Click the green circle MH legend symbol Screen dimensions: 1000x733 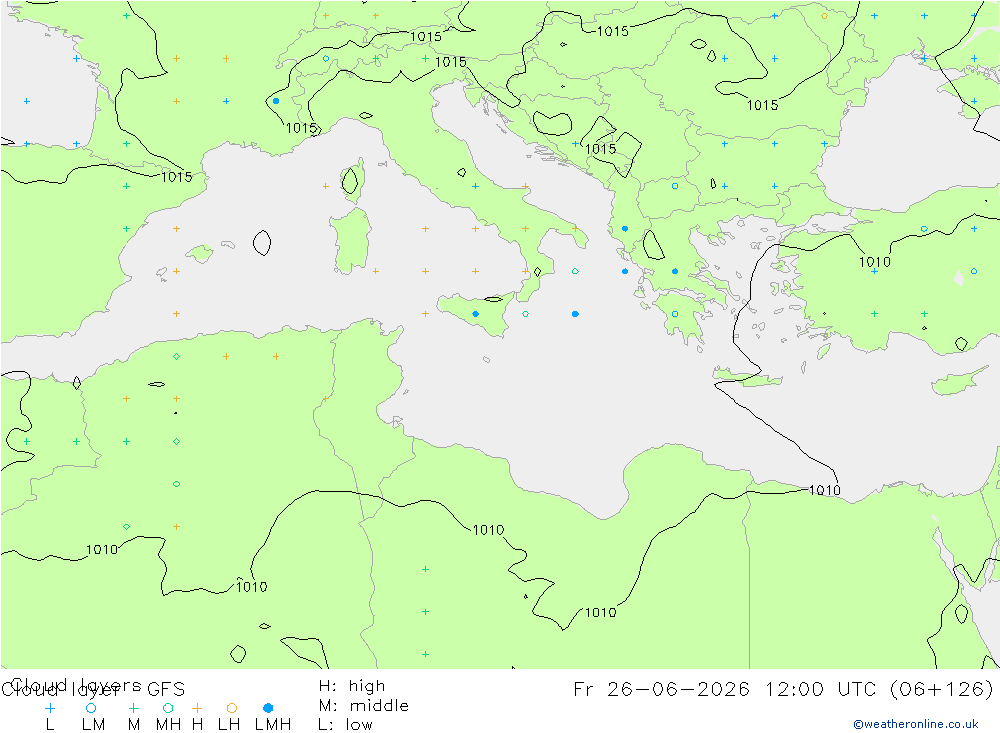click(x=168, y=707)
